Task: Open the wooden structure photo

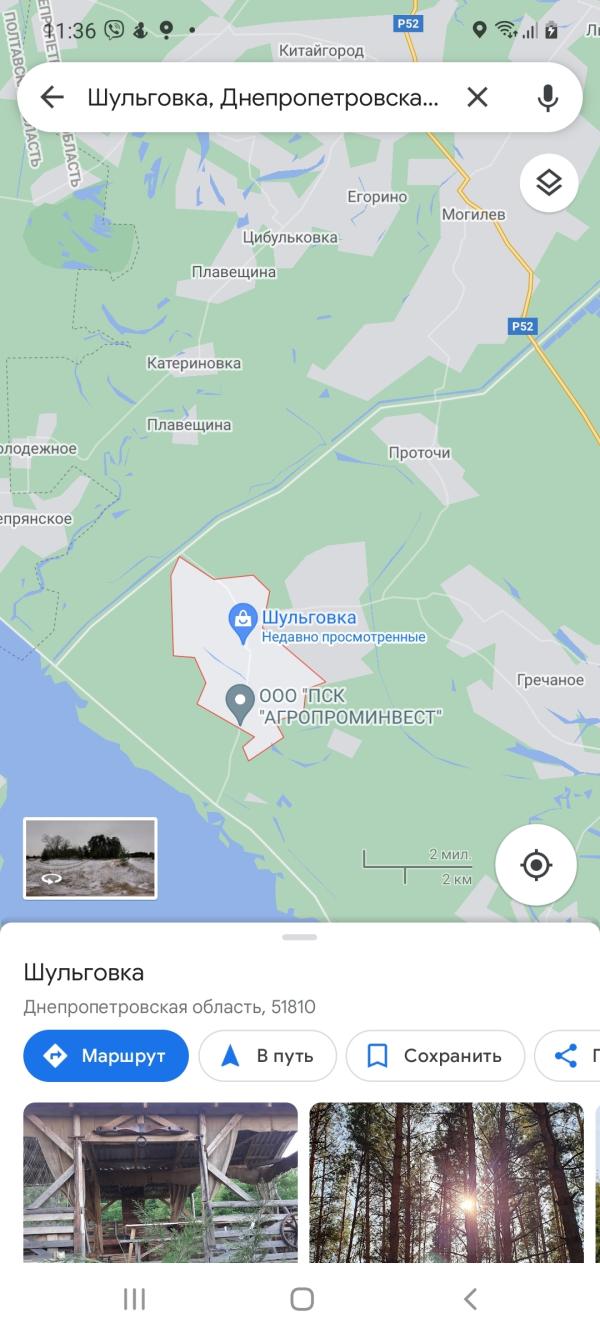Action: pos(160,1182)
